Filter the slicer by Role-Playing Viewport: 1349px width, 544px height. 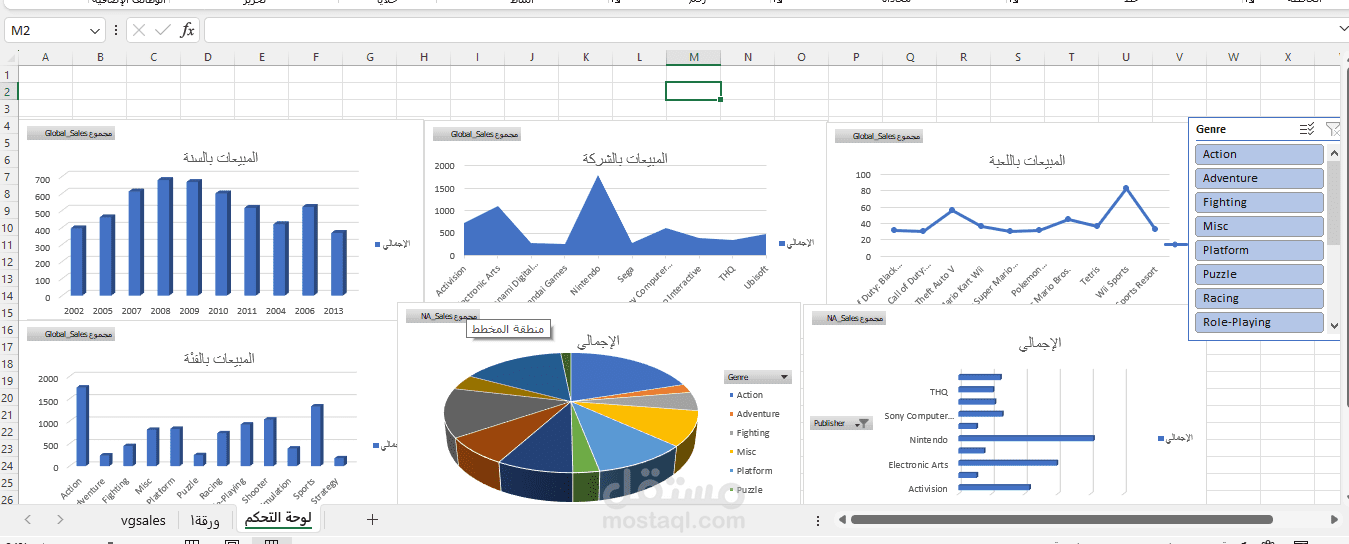point(1259,322)
